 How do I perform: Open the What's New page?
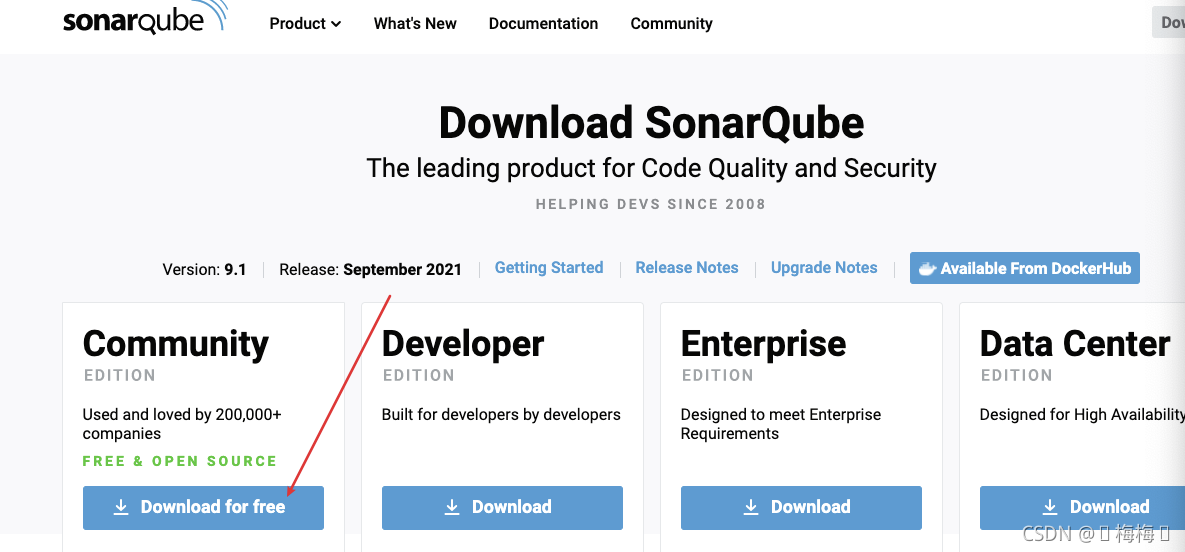tap(415, 23)
